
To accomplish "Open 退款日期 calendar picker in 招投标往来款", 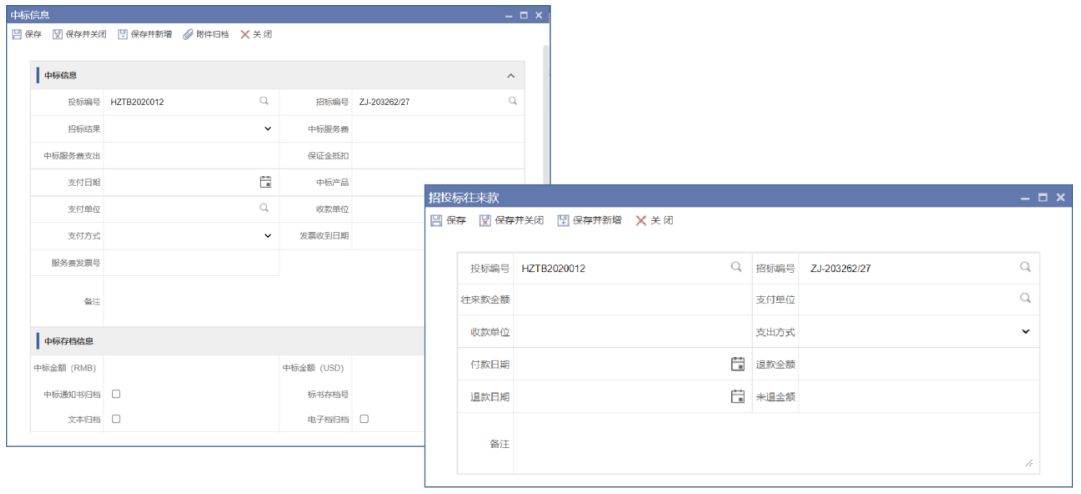I will point(738,396).
